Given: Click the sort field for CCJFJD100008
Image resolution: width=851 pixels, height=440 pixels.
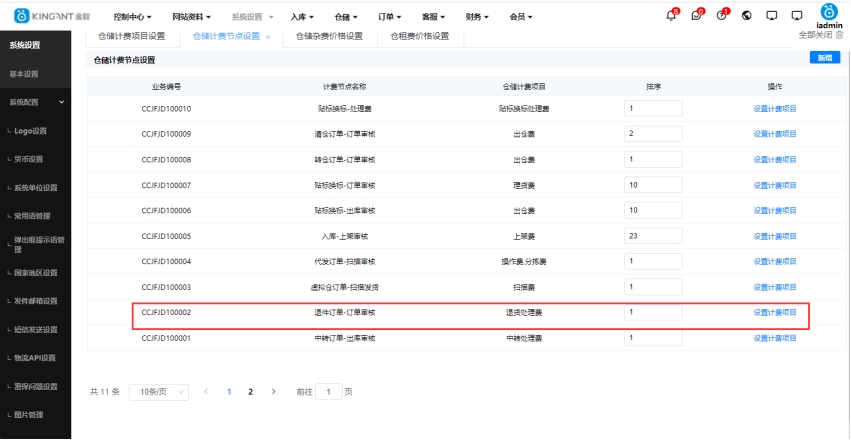Looking at the screenshot, I should [x=653, y=160].
